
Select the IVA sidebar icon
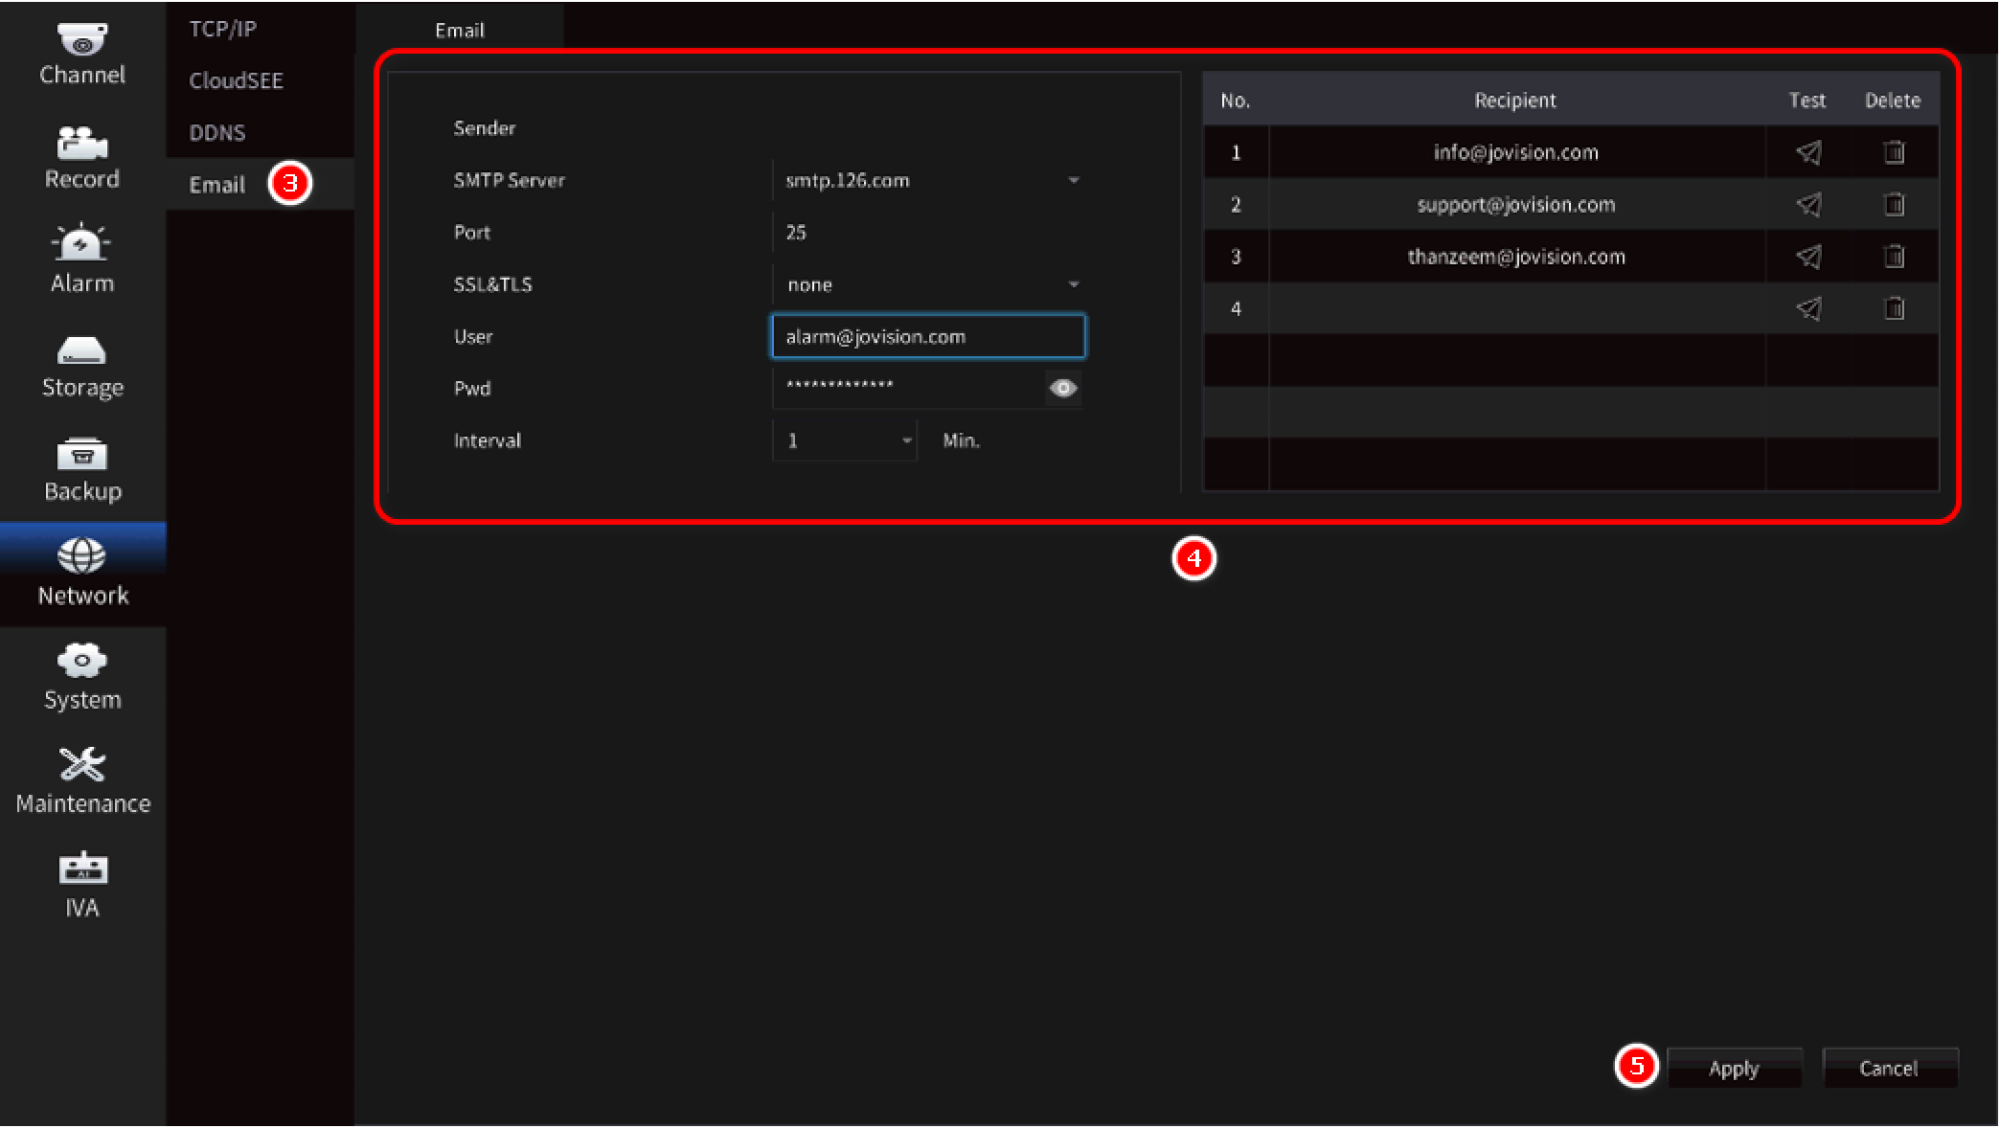pos(82,870)
